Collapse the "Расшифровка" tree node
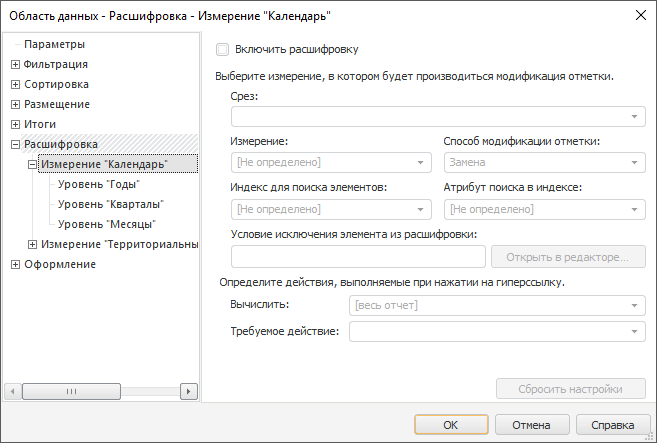This screenshot has width=657, height=443. (15, 144)
